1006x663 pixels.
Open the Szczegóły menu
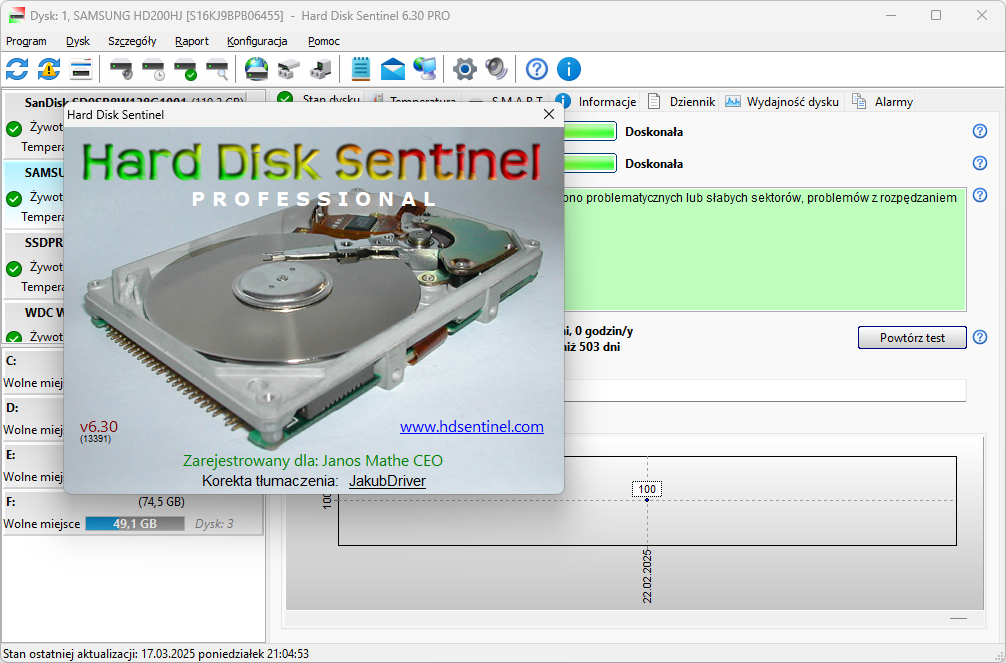(x=132, y=41)
